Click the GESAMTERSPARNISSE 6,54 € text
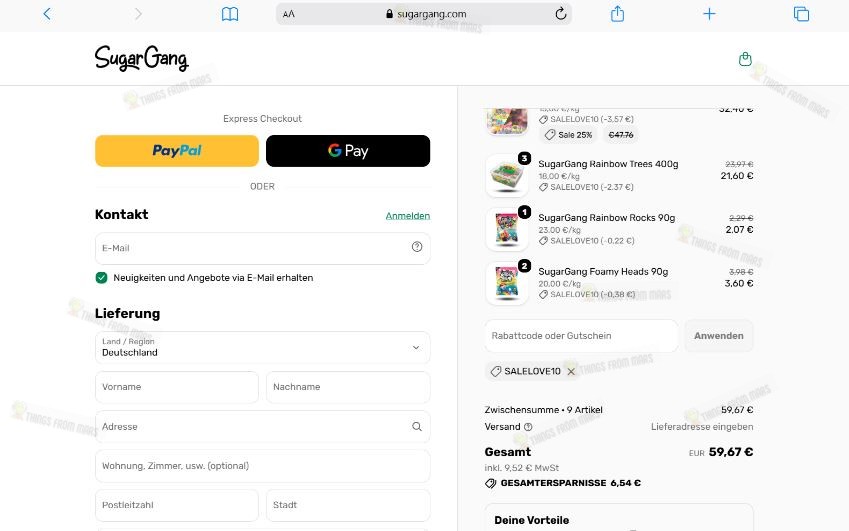849x531 pixels. (x=571, y=483)
